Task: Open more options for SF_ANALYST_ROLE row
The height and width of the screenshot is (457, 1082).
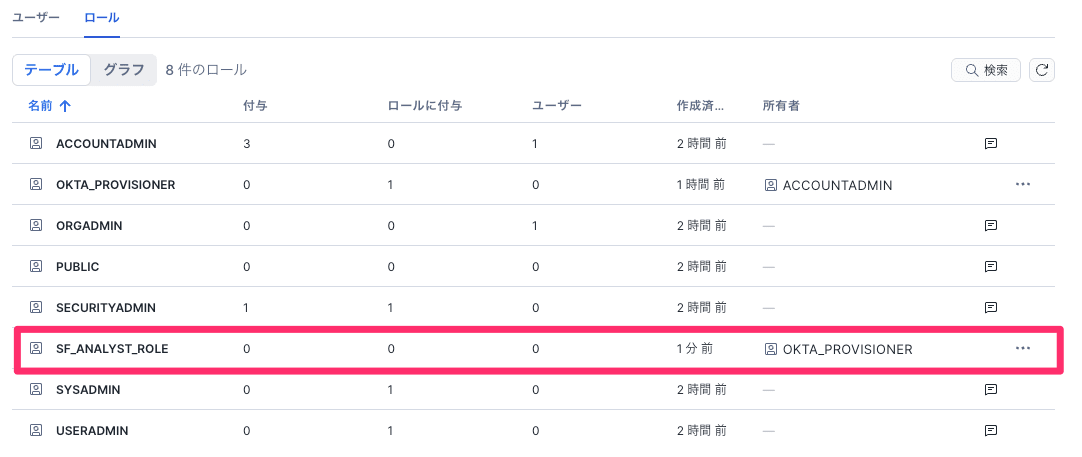Action: [1022, 349]
